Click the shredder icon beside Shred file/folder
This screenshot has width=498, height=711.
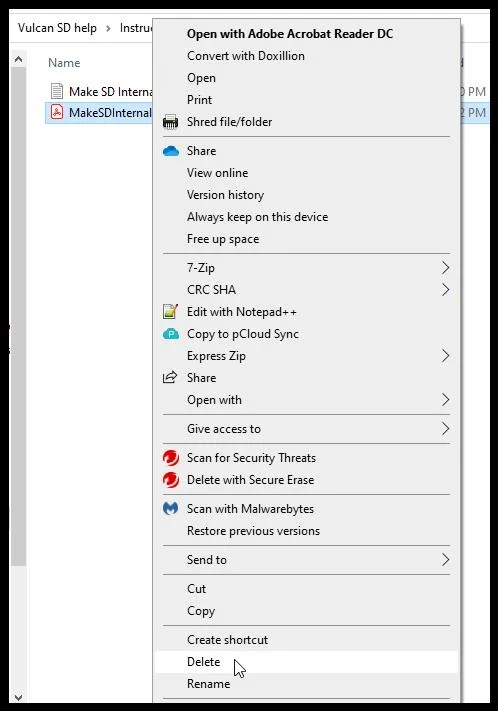tap(171, 122)
